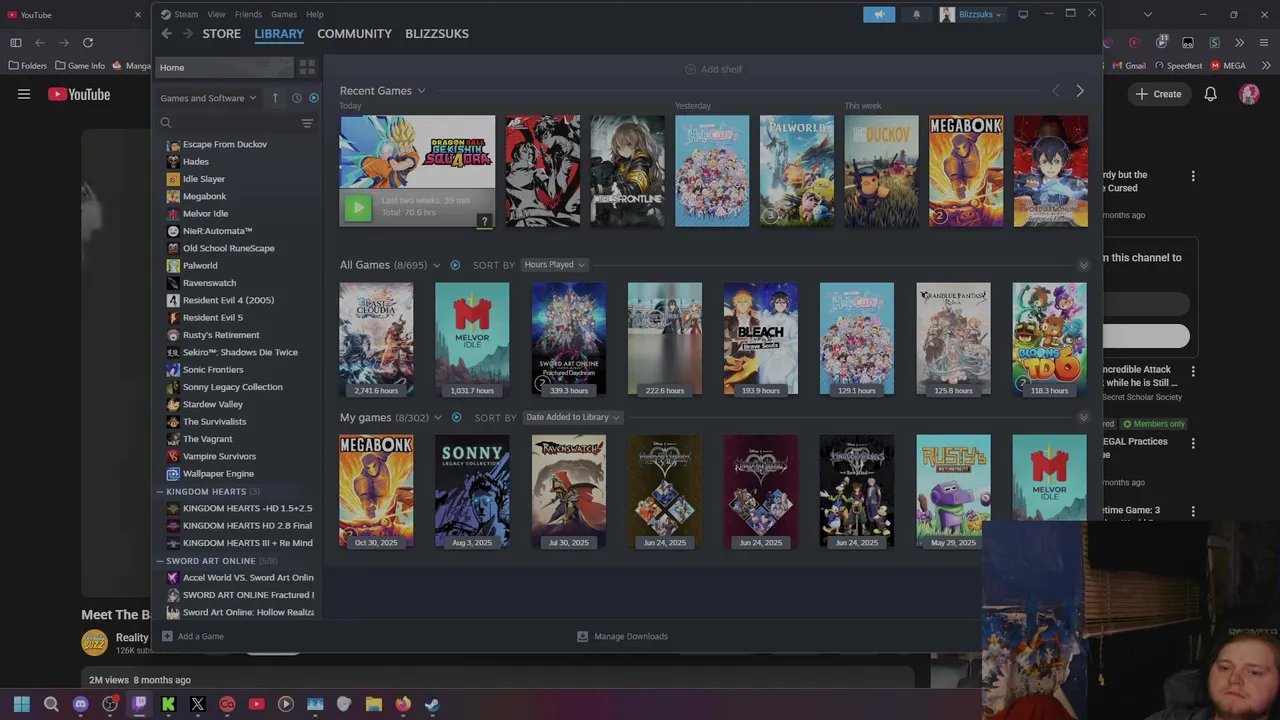1280x720 pixels.
Task: Play the Dragon Ball Gekishin Squadra game
Action: [x=357, y=207]
